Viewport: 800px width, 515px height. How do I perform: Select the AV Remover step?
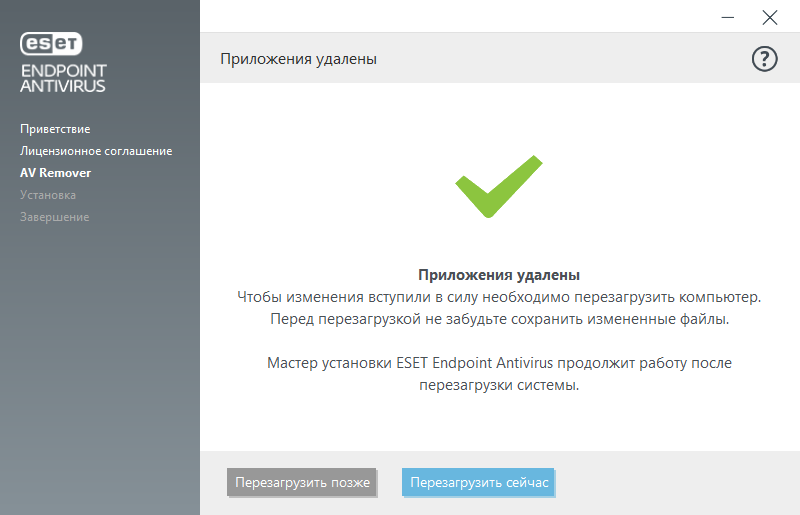55,173
